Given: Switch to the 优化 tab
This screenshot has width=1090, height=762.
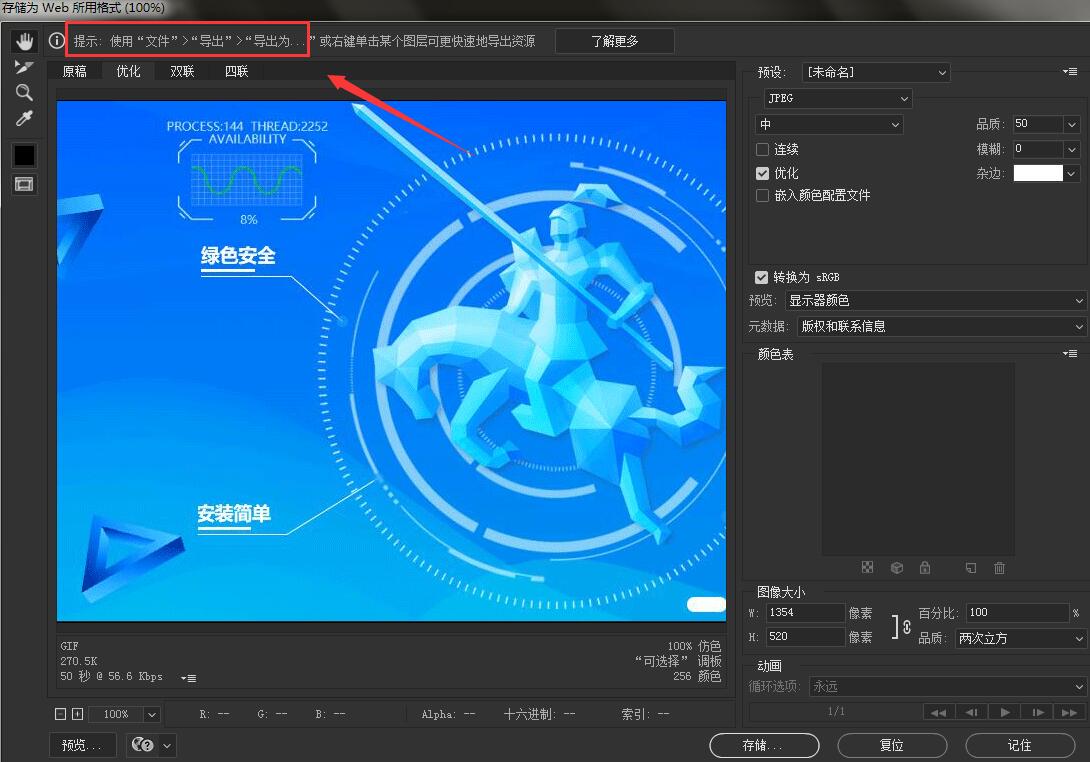Looking at the screenshot, I should pyautogui.click(x=128, y=71).
